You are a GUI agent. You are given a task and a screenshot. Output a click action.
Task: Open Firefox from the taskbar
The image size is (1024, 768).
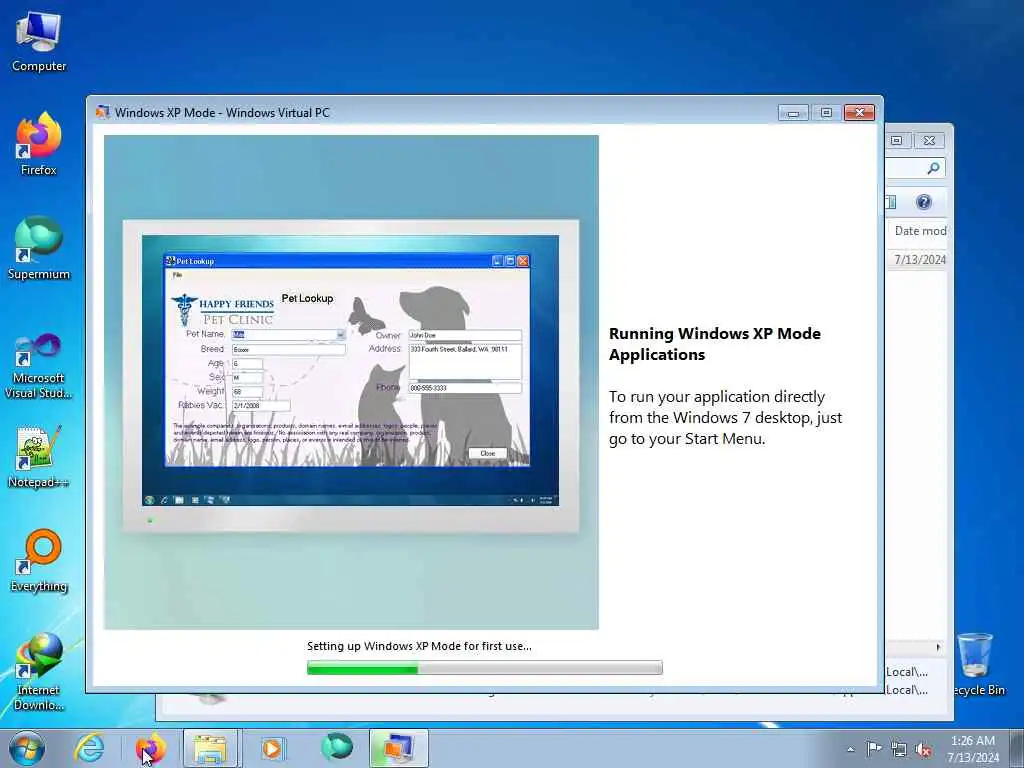coord(150,748)
